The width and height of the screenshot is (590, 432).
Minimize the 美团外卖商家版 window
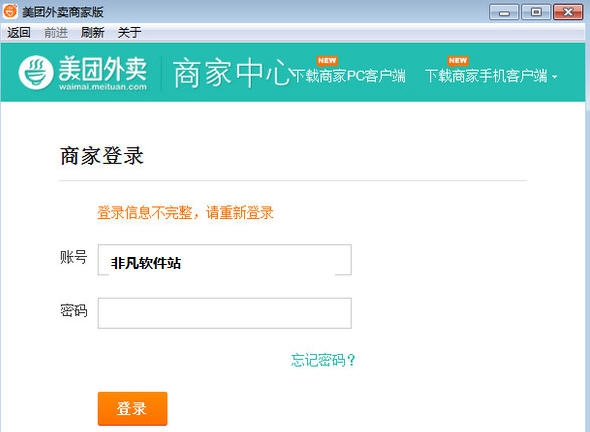click(x=504, y=13)
